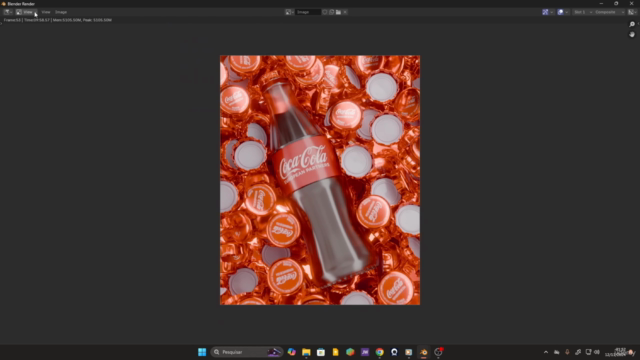Toggle fake user shield icon
This screenshot has width=640, height=360.
tap(325, 12)
